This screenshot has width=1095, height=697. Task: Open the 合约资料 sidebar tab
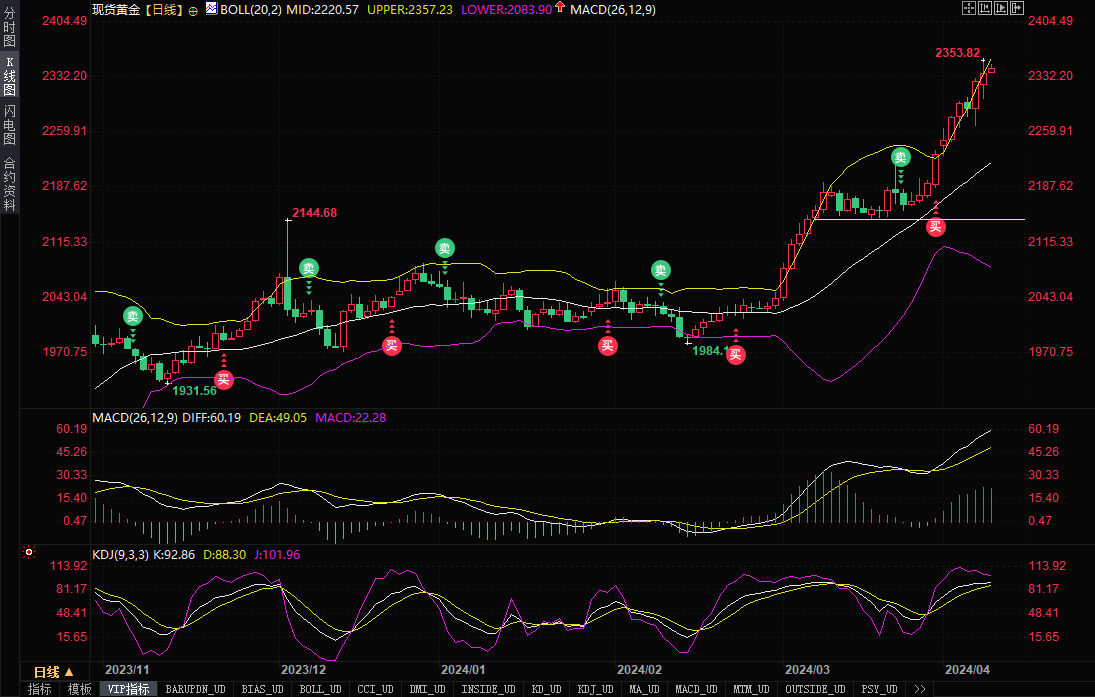tap(9, 183)
